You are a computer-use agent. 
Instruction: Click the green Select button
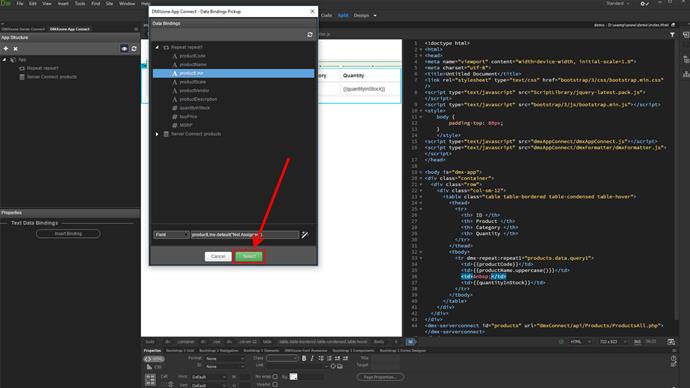pyautogui.click(x=249, y=256)
